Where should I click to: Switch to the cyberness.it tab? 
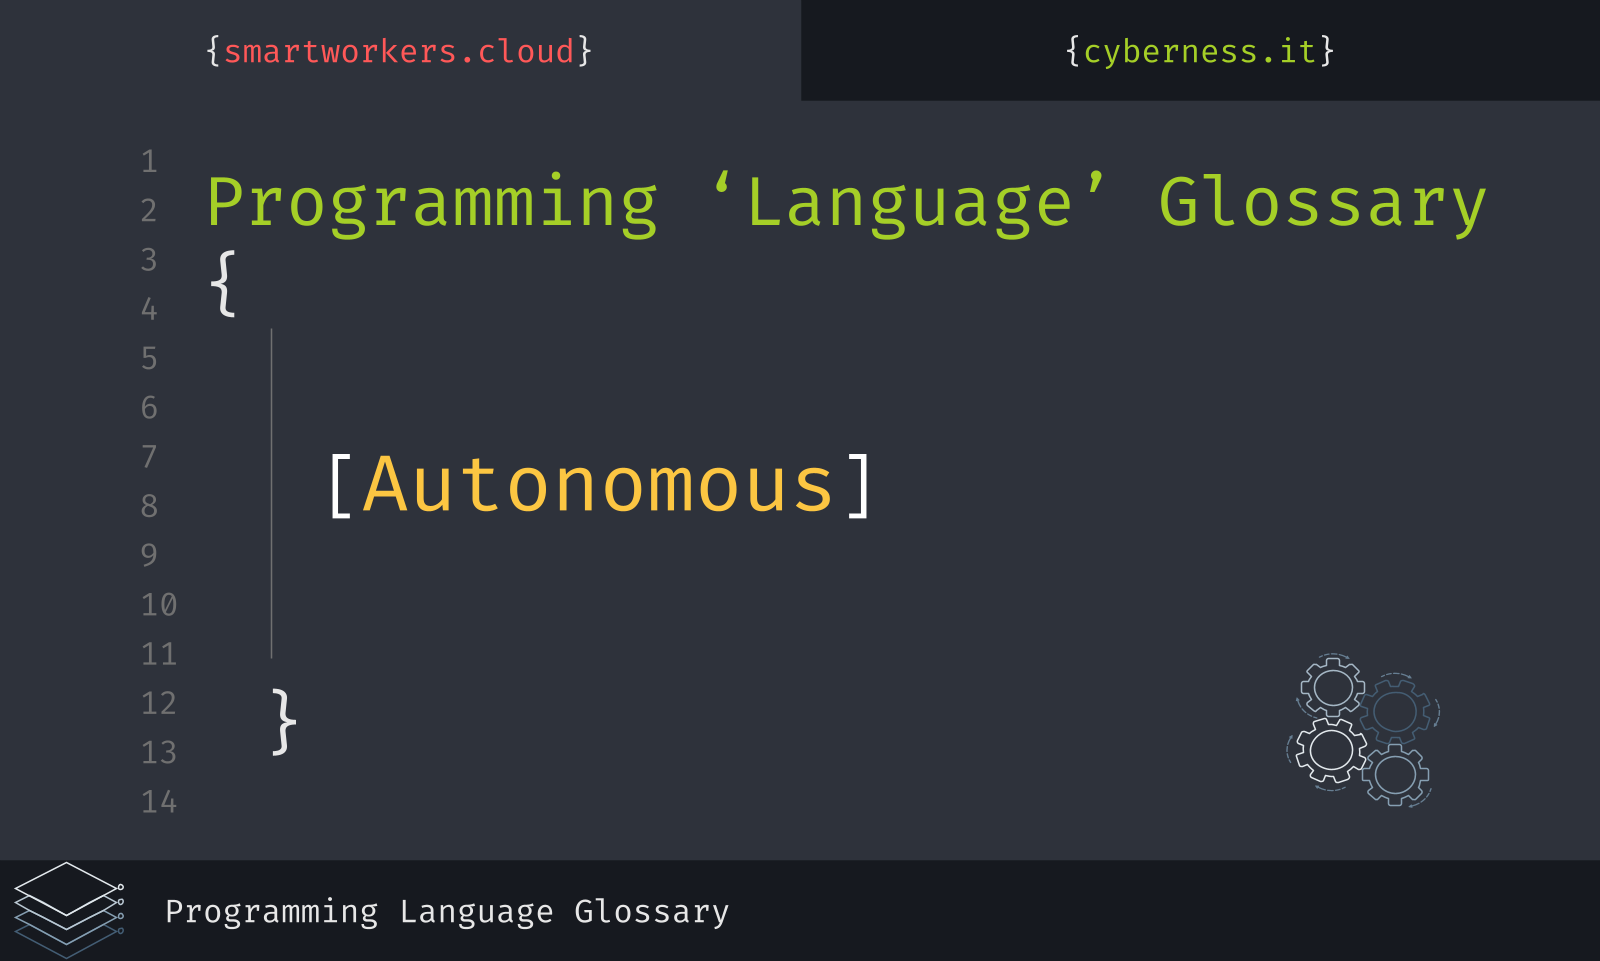point(1200,51)
